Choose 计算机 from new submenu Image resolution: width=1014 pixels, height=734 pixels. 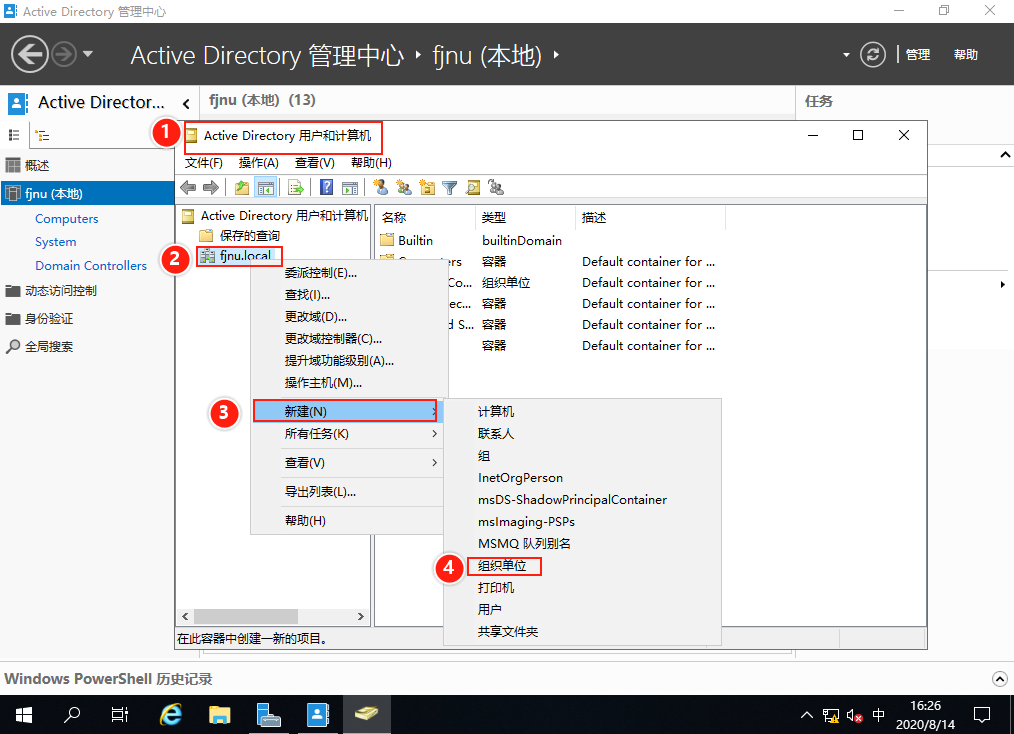pos(496,412)
